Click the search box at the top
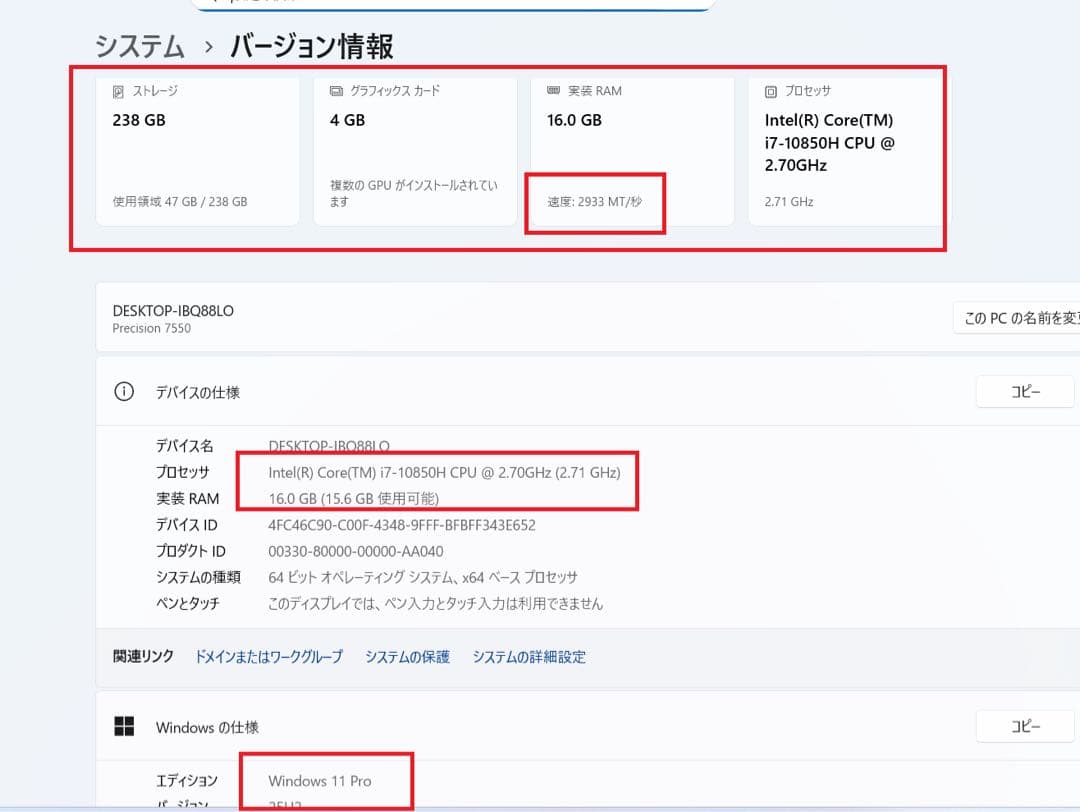This screenshot has height=812, width=1080. click(x=452, y=3)
